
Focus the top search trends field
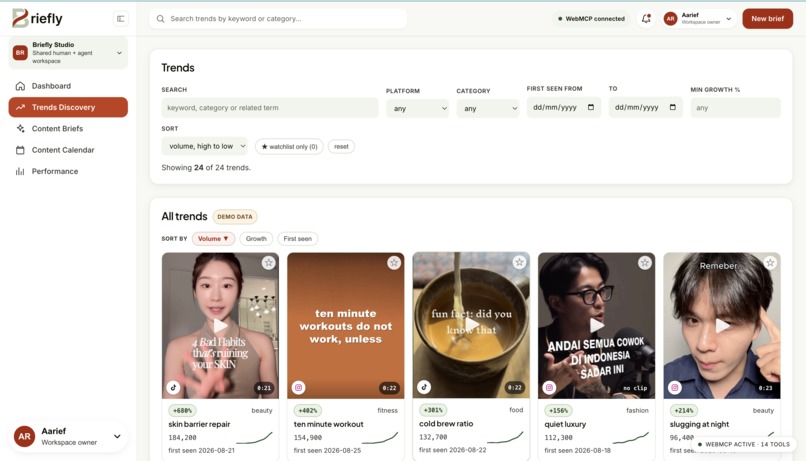coord(278,19)
